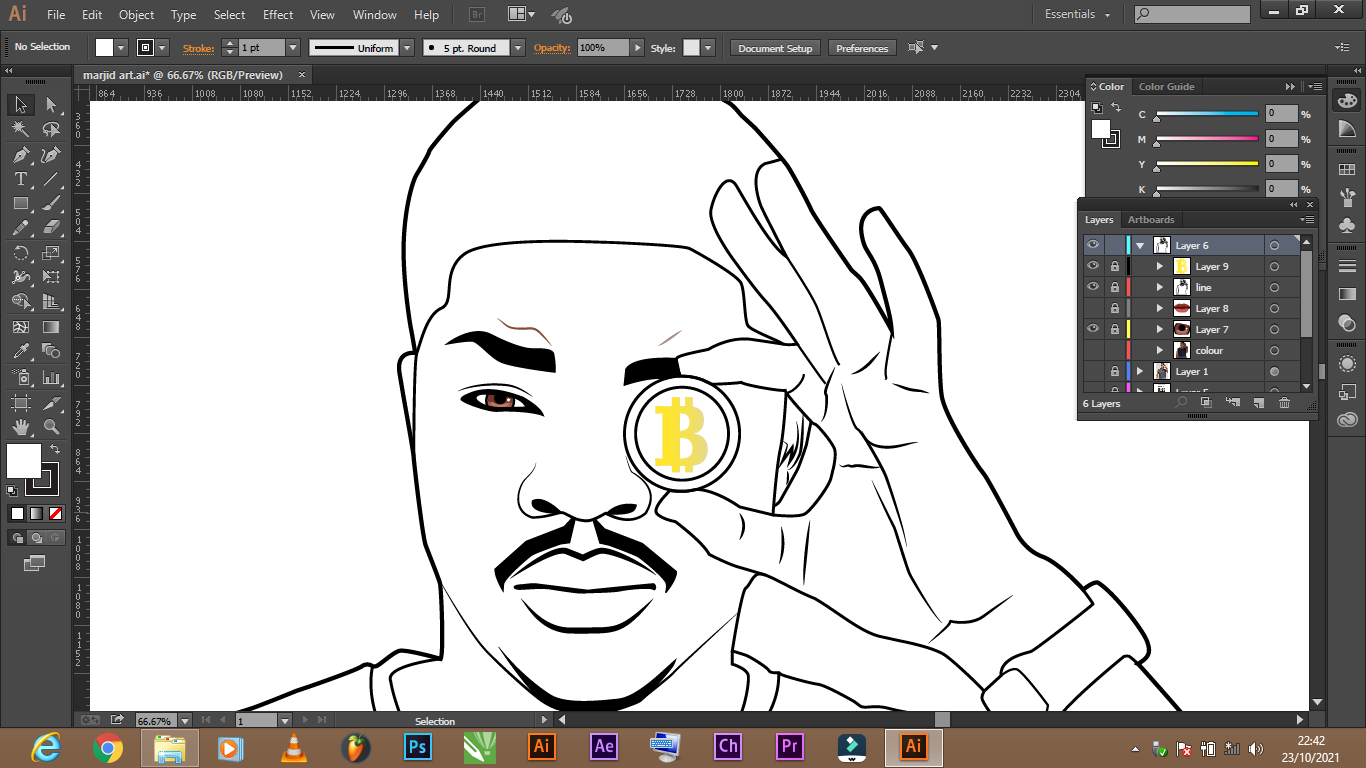This screenshot has height=768, width=1366.
Task: Open the File menu
Action: tap(56, 15)
